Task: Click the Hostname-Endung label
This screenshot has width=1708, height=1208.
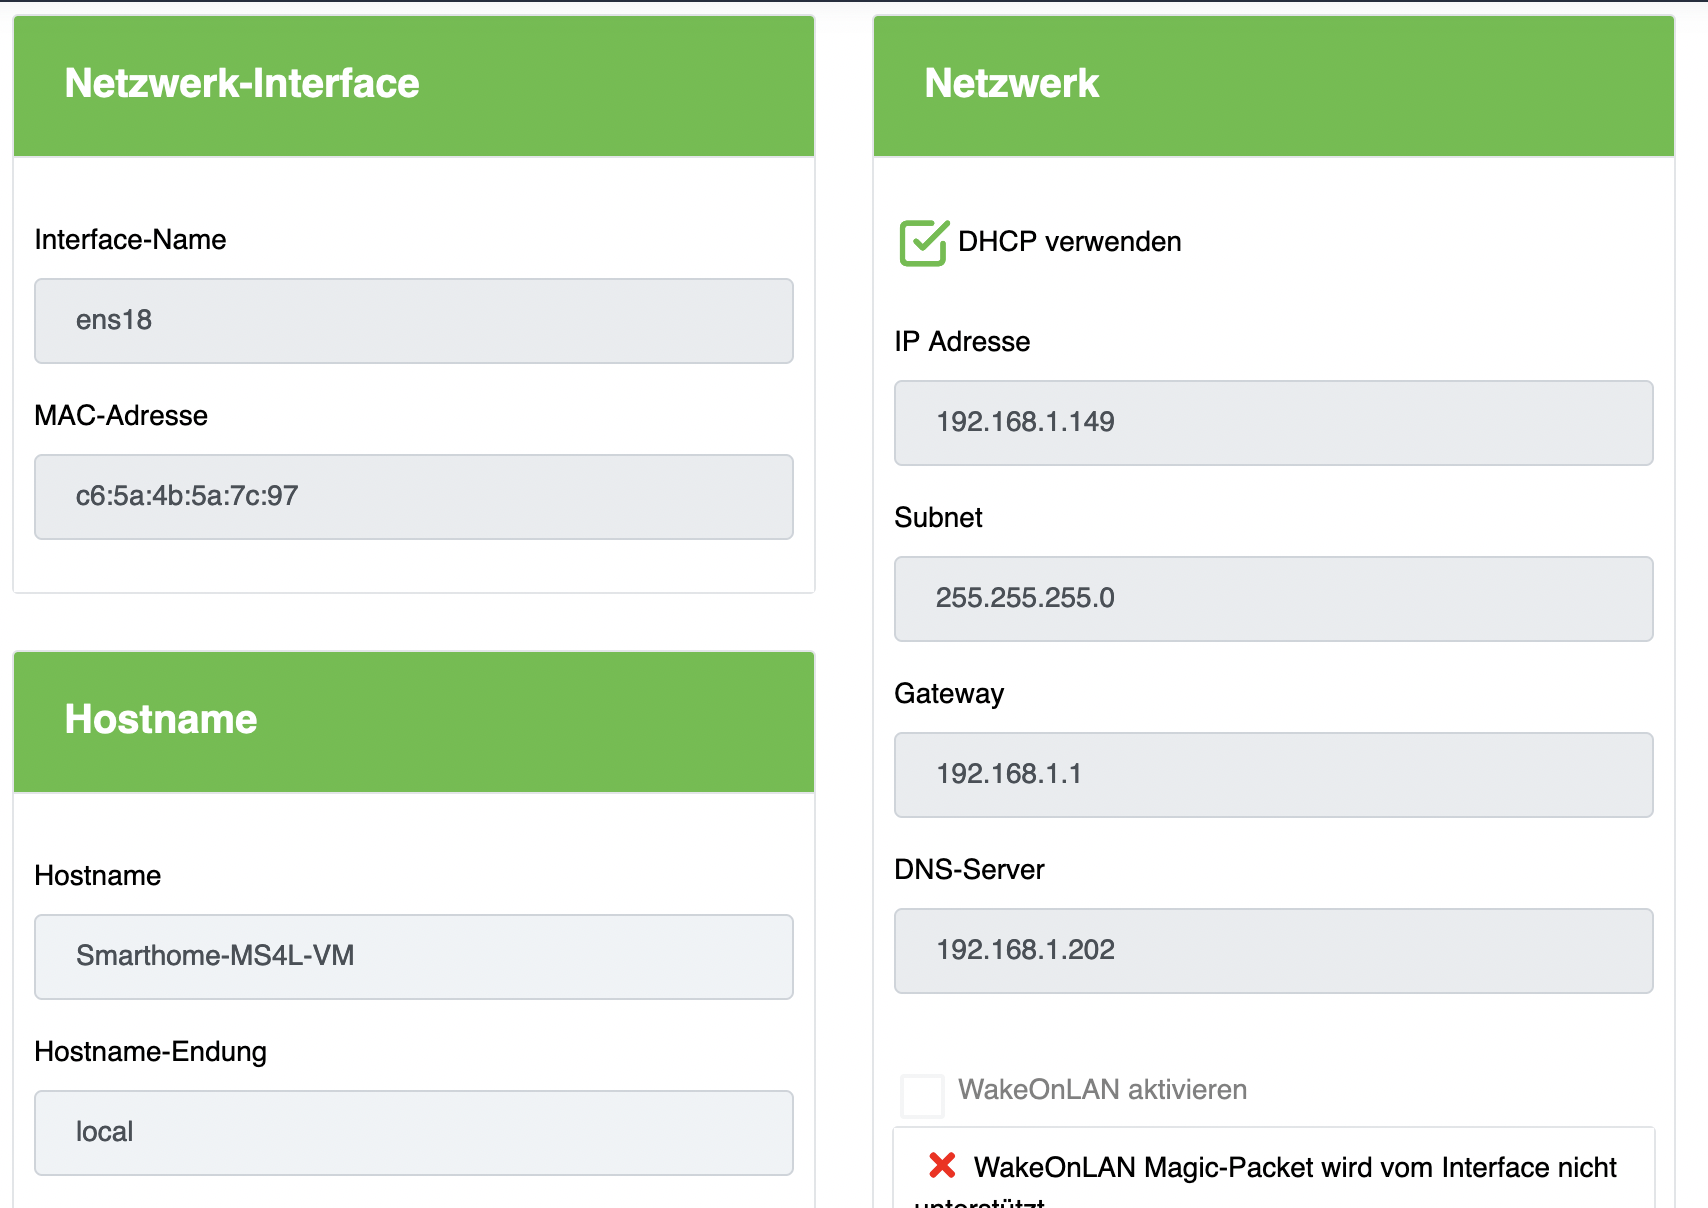Action: pyautogui.click(x=150, y=1052)
